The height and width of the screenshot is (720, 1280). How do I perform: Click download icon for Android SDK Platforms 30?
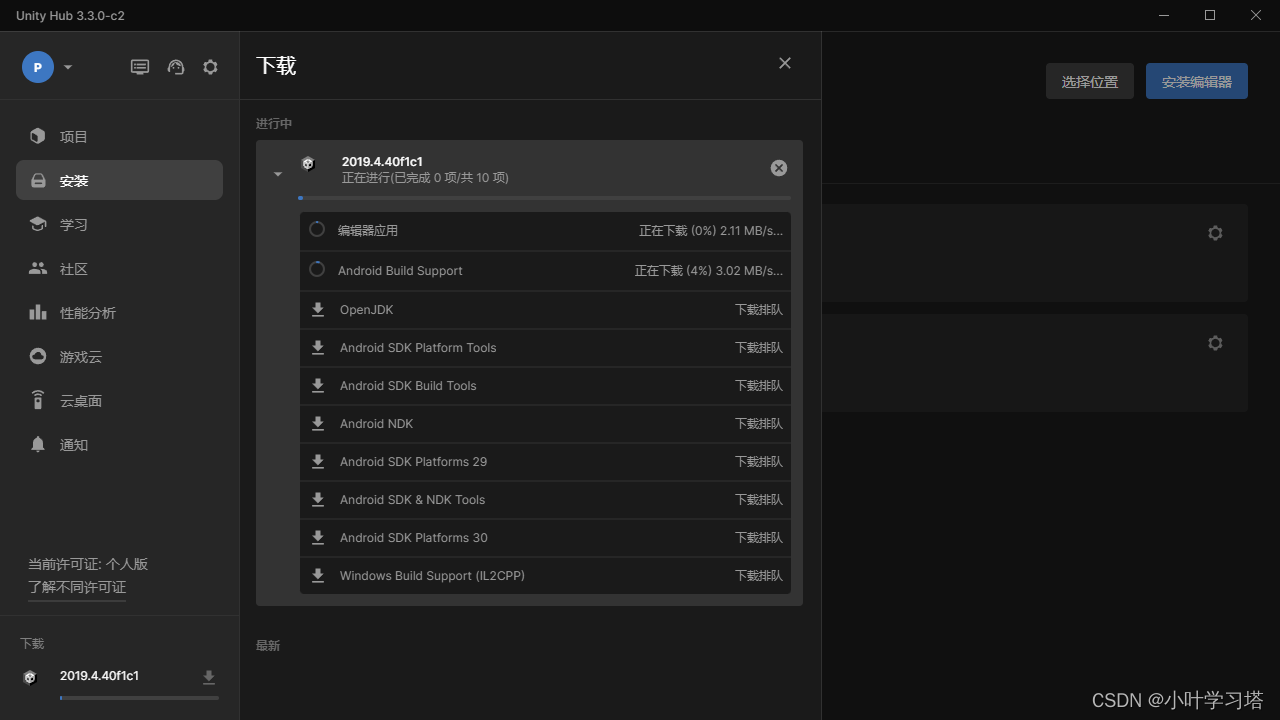coord(318,538)
